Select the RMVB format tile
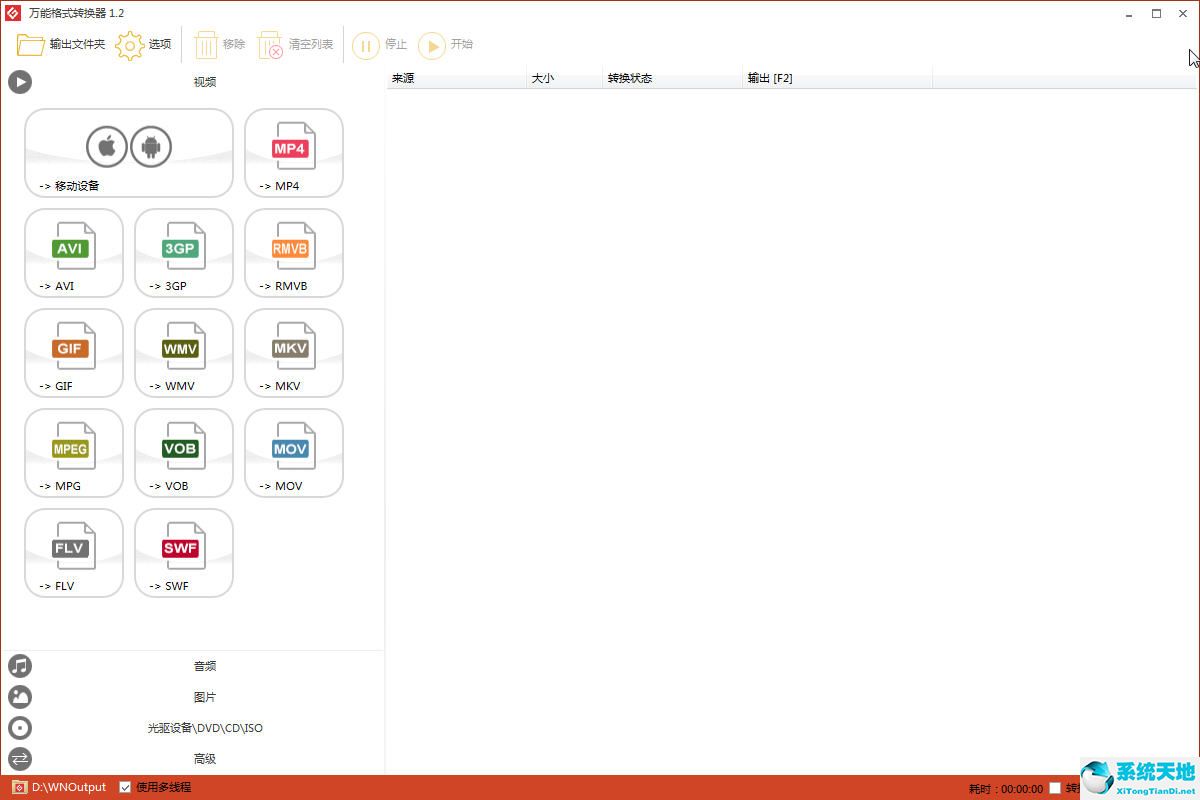 [x=294, y=253]
